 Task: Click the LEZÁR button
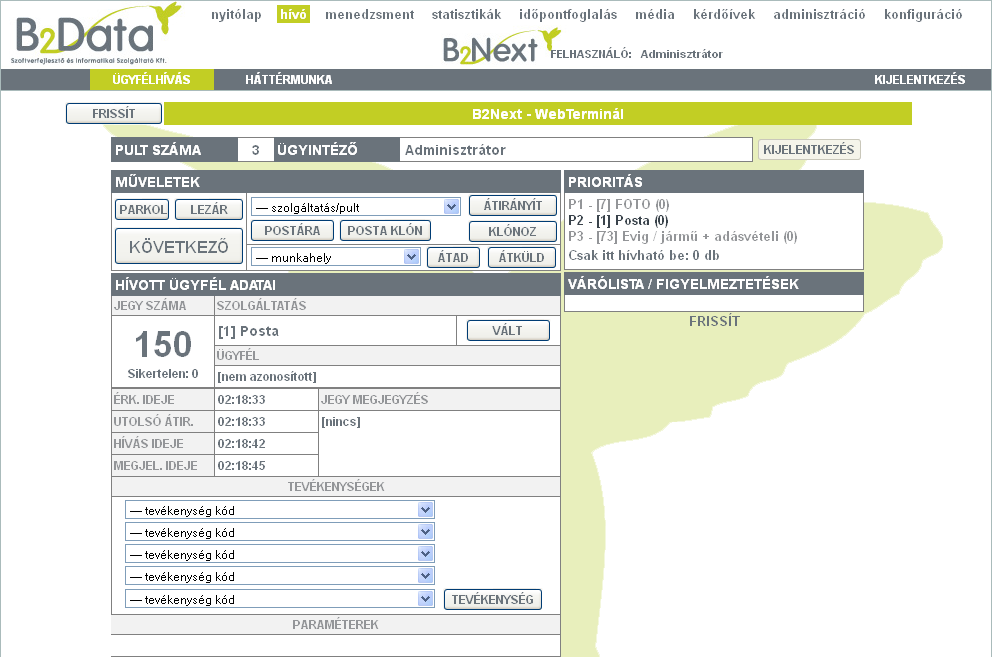pos(209,210)
